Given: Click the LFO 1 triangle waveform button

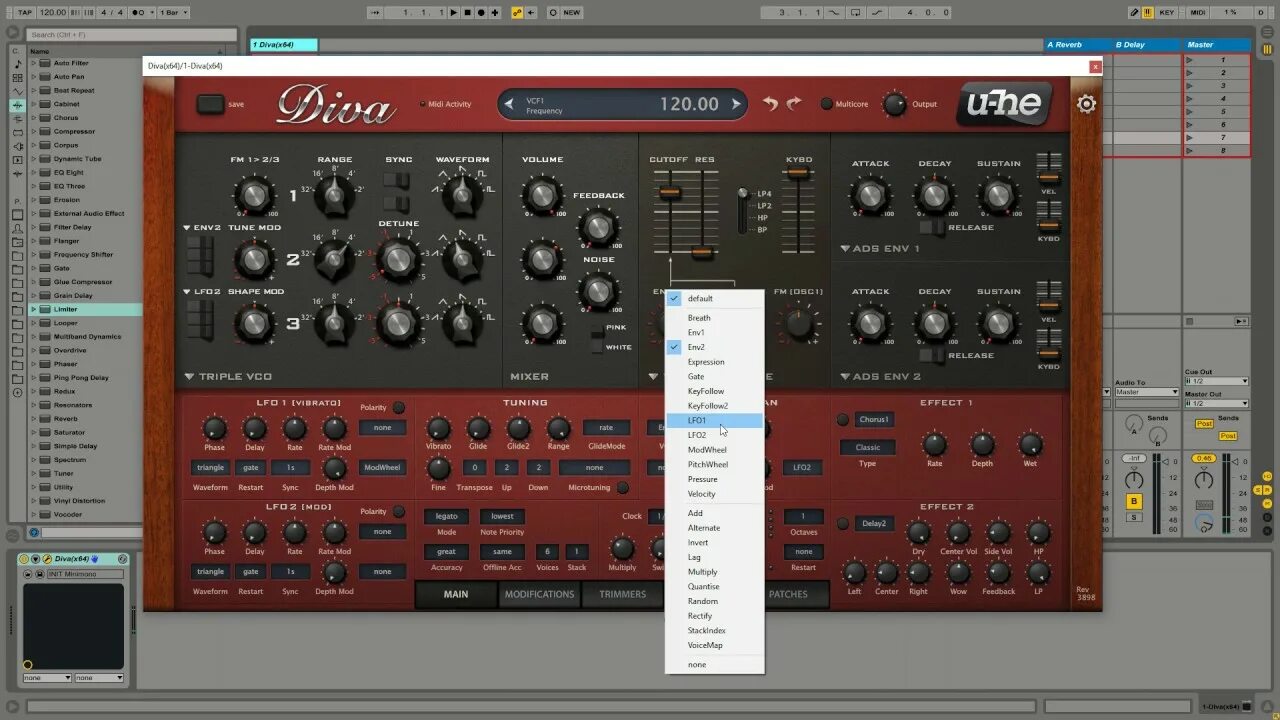Looking at the screenshot, I should 210,467.
